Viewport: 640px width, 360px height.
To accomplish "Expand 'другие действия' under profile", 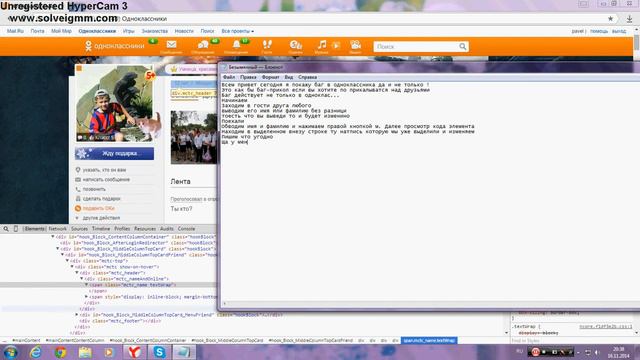I will pos(101,218).
